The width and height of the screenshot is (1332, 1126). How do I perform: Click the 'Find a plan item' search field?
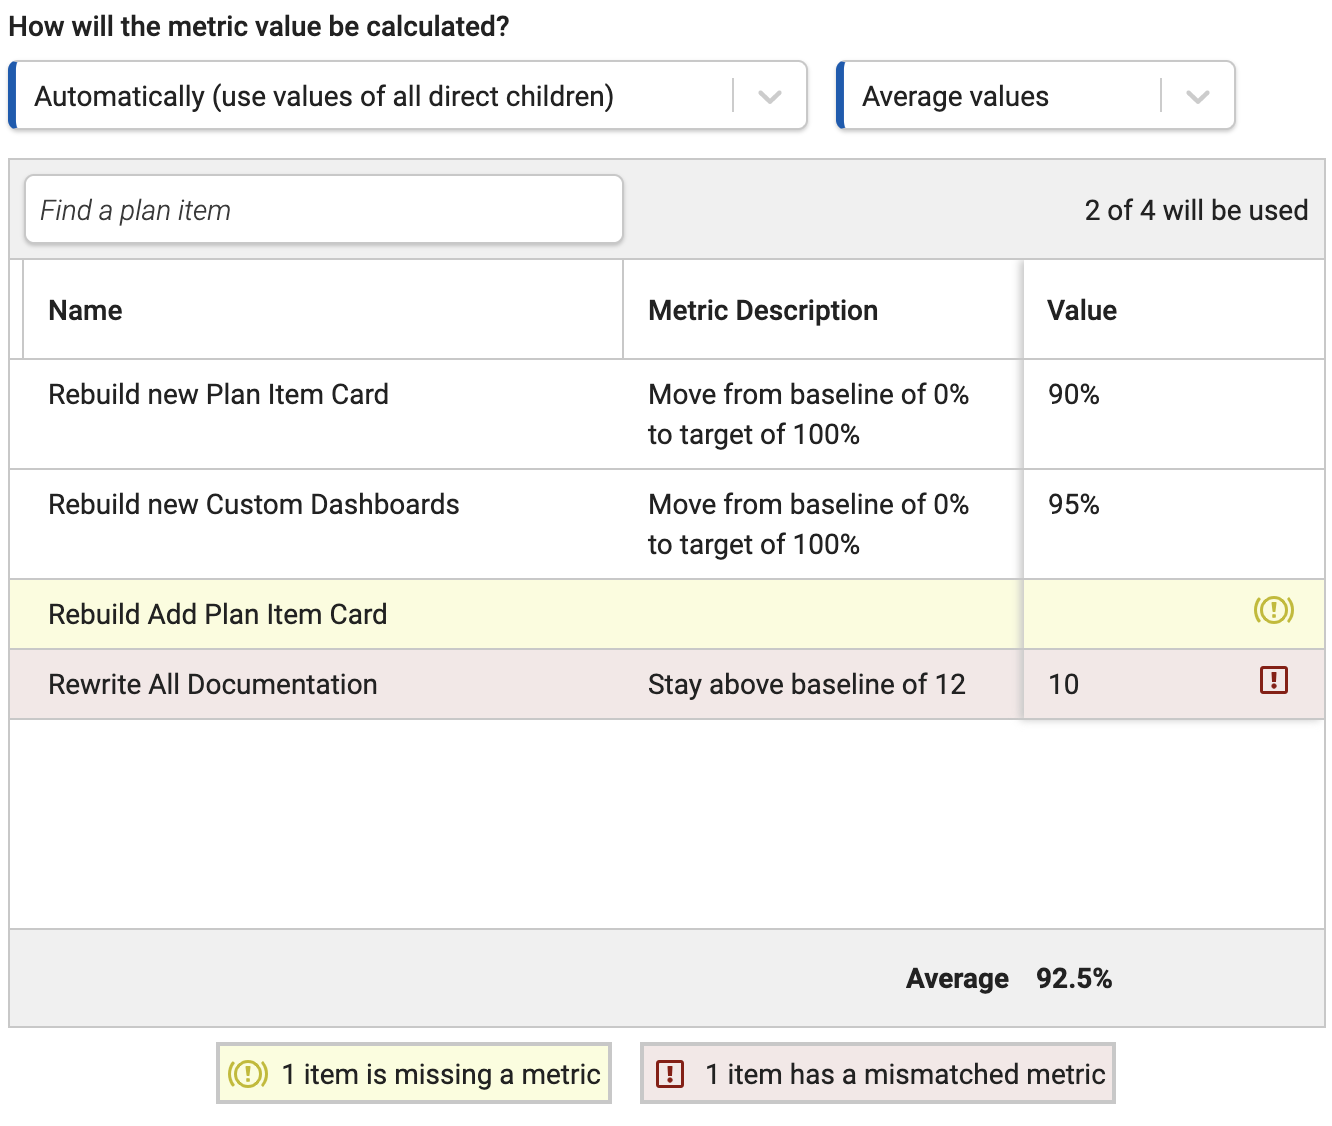(x=324, y=210)
